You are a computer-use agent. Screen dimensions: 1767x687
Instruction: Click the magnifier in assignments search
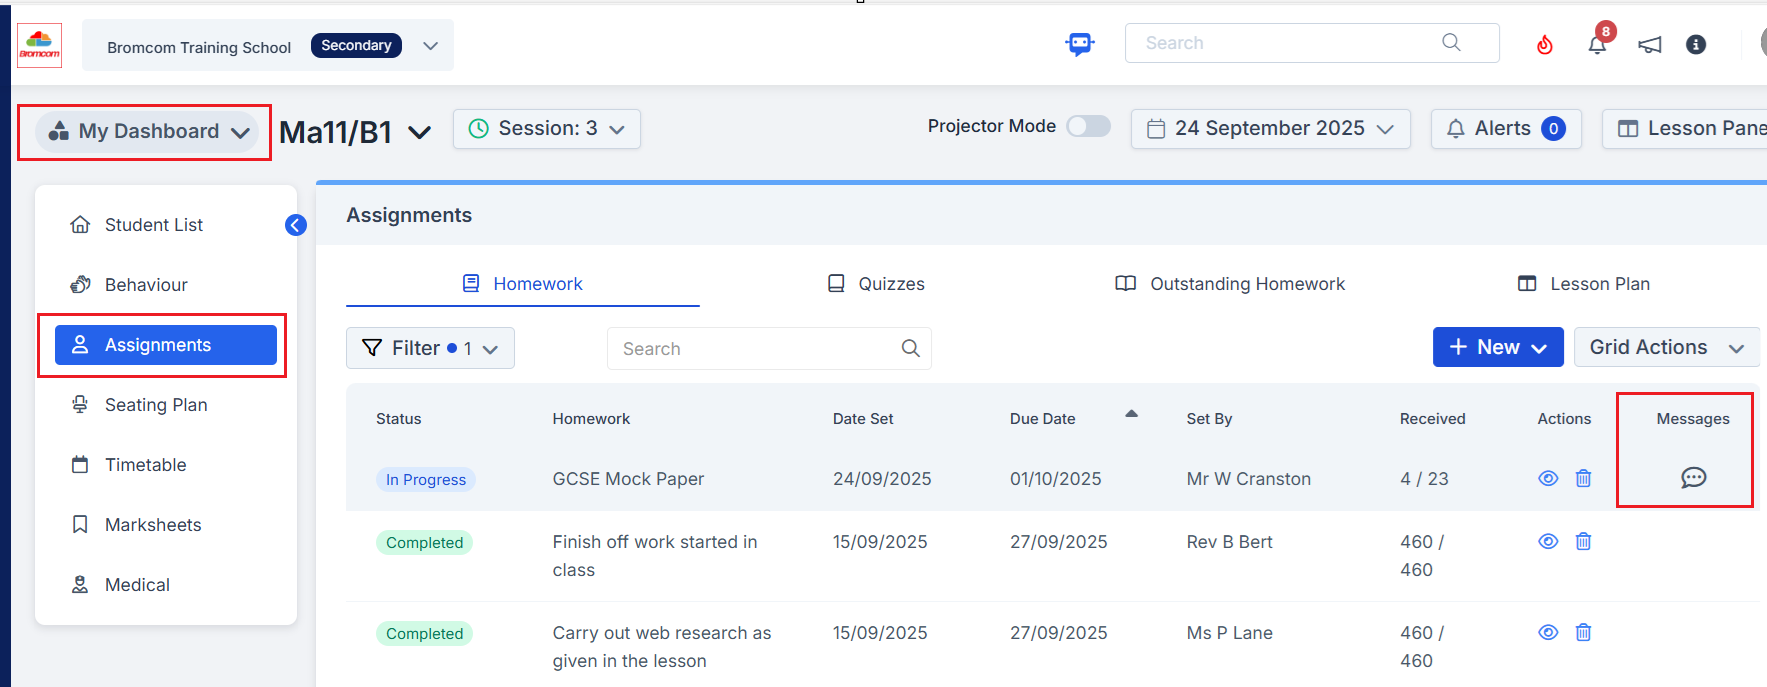(911, 348)
